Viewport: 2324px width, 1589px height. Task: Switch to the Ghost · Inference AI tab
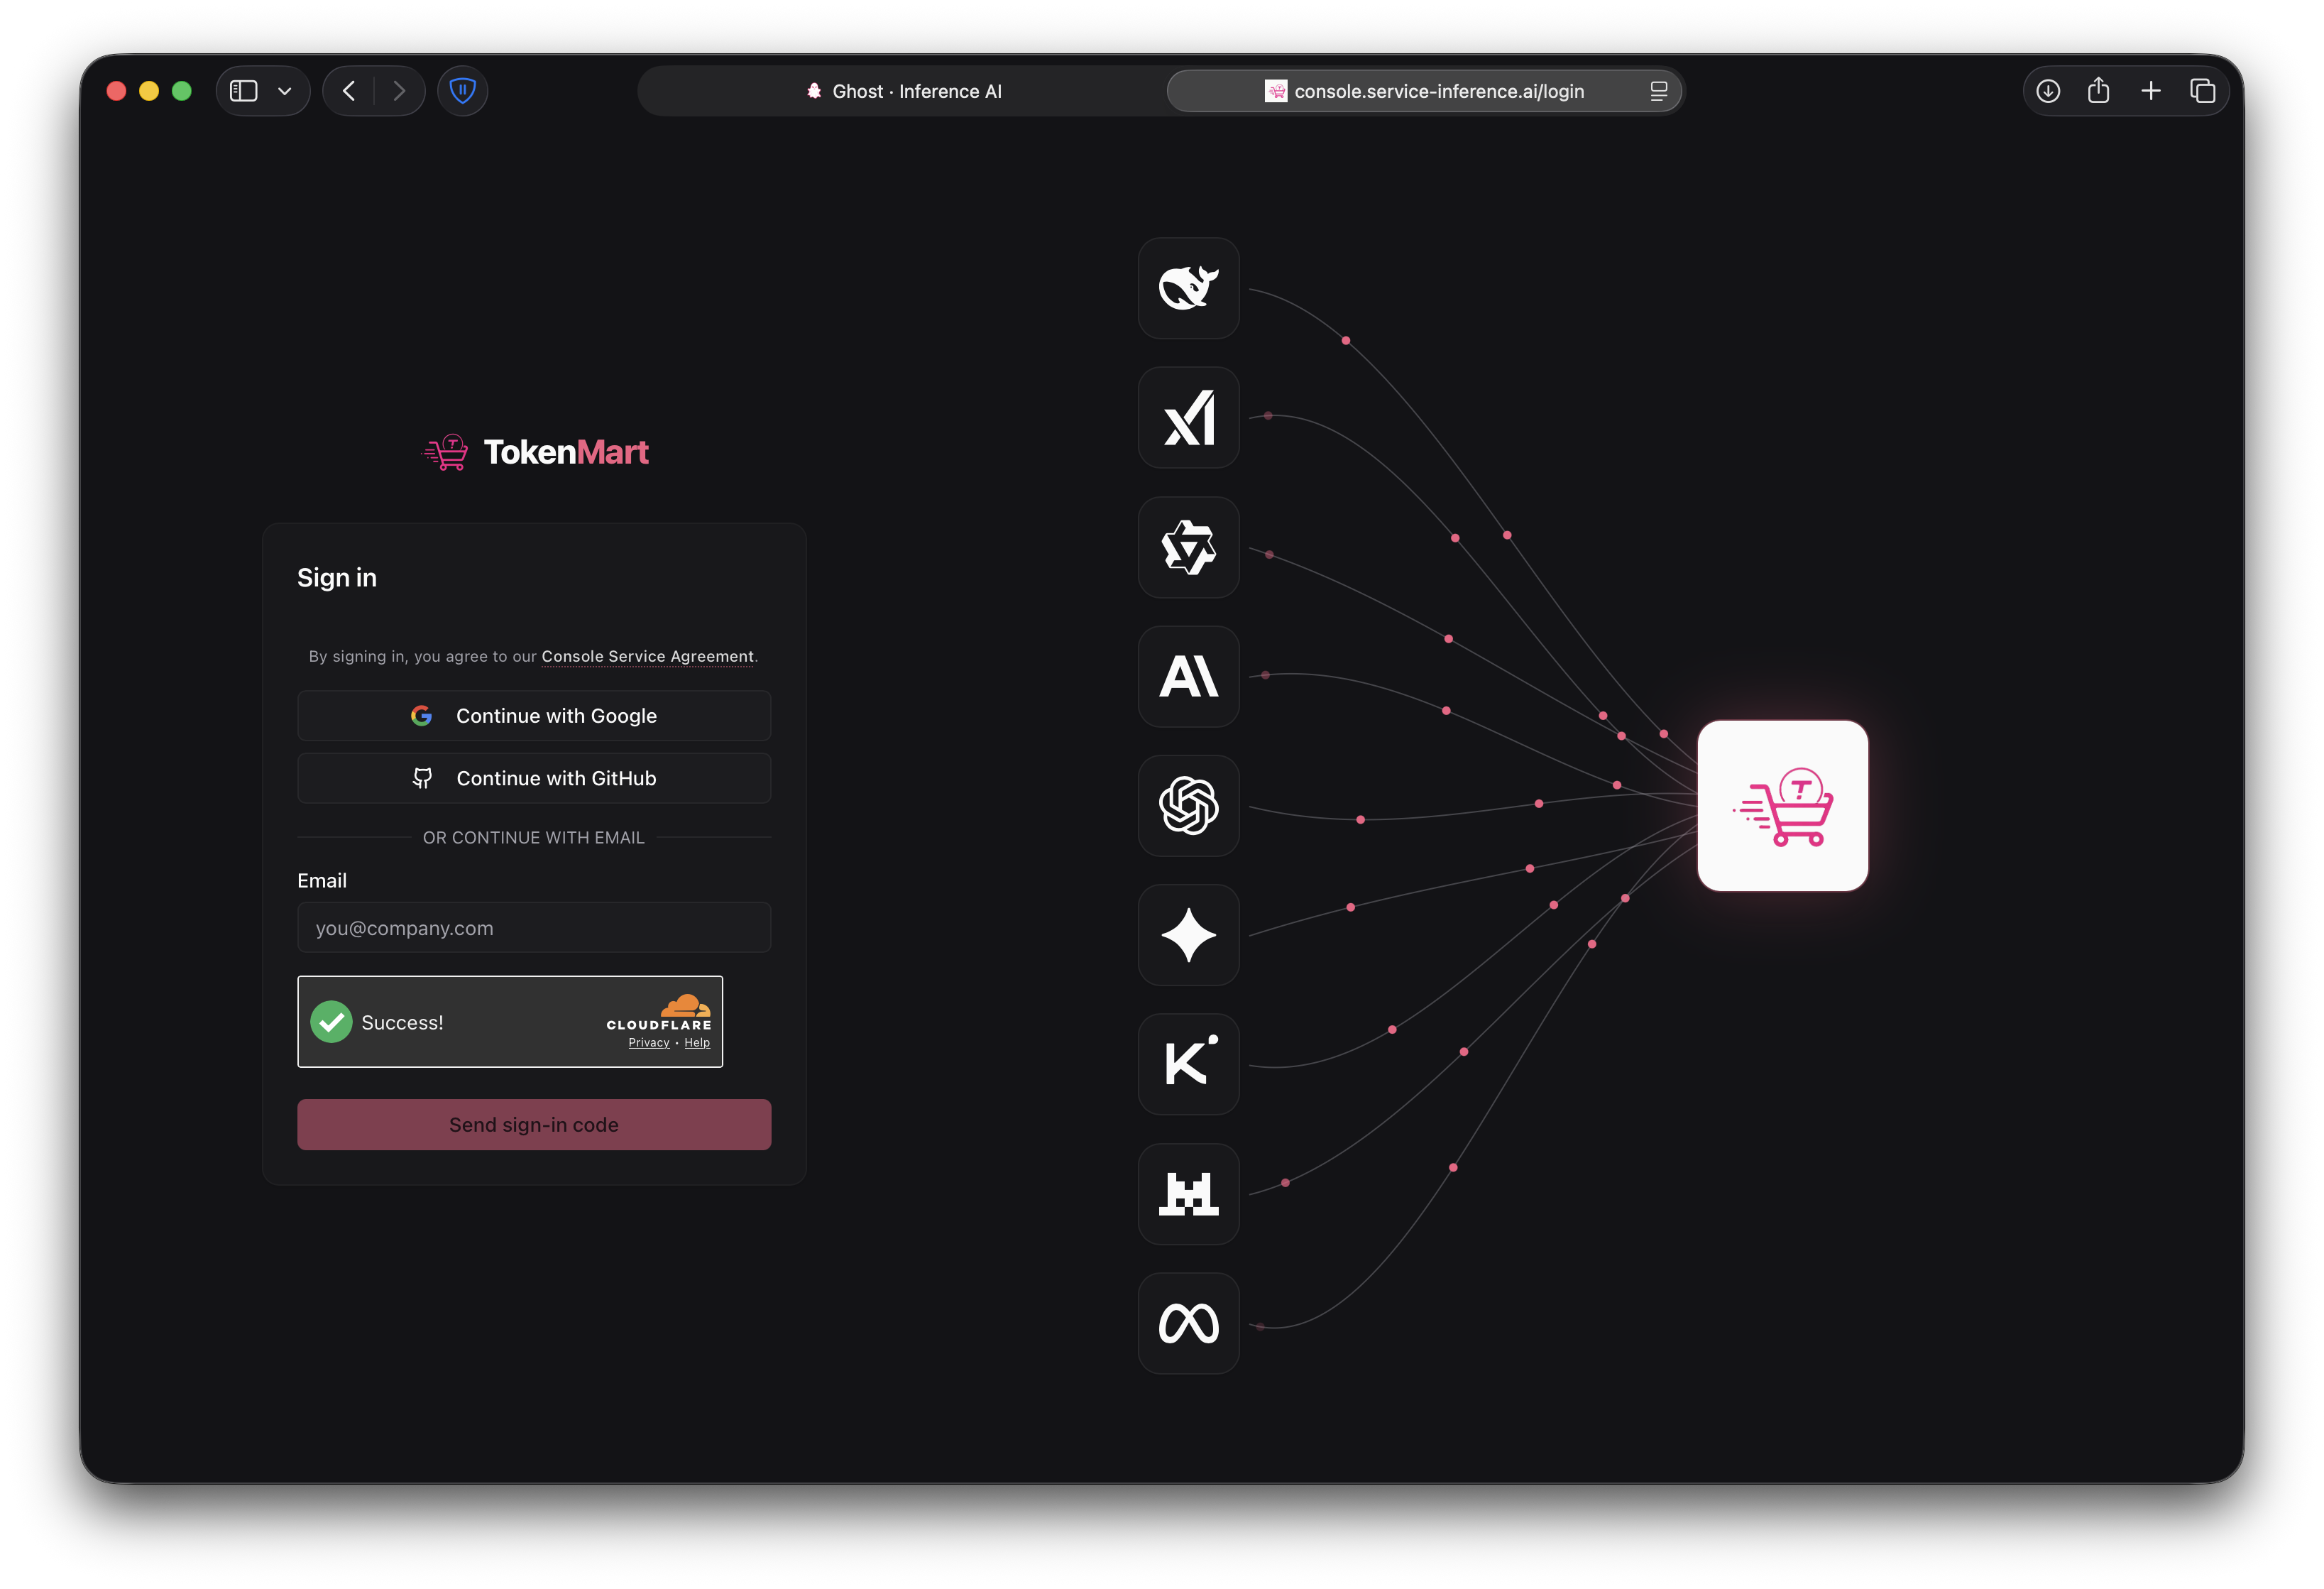(x=903, y=91)
